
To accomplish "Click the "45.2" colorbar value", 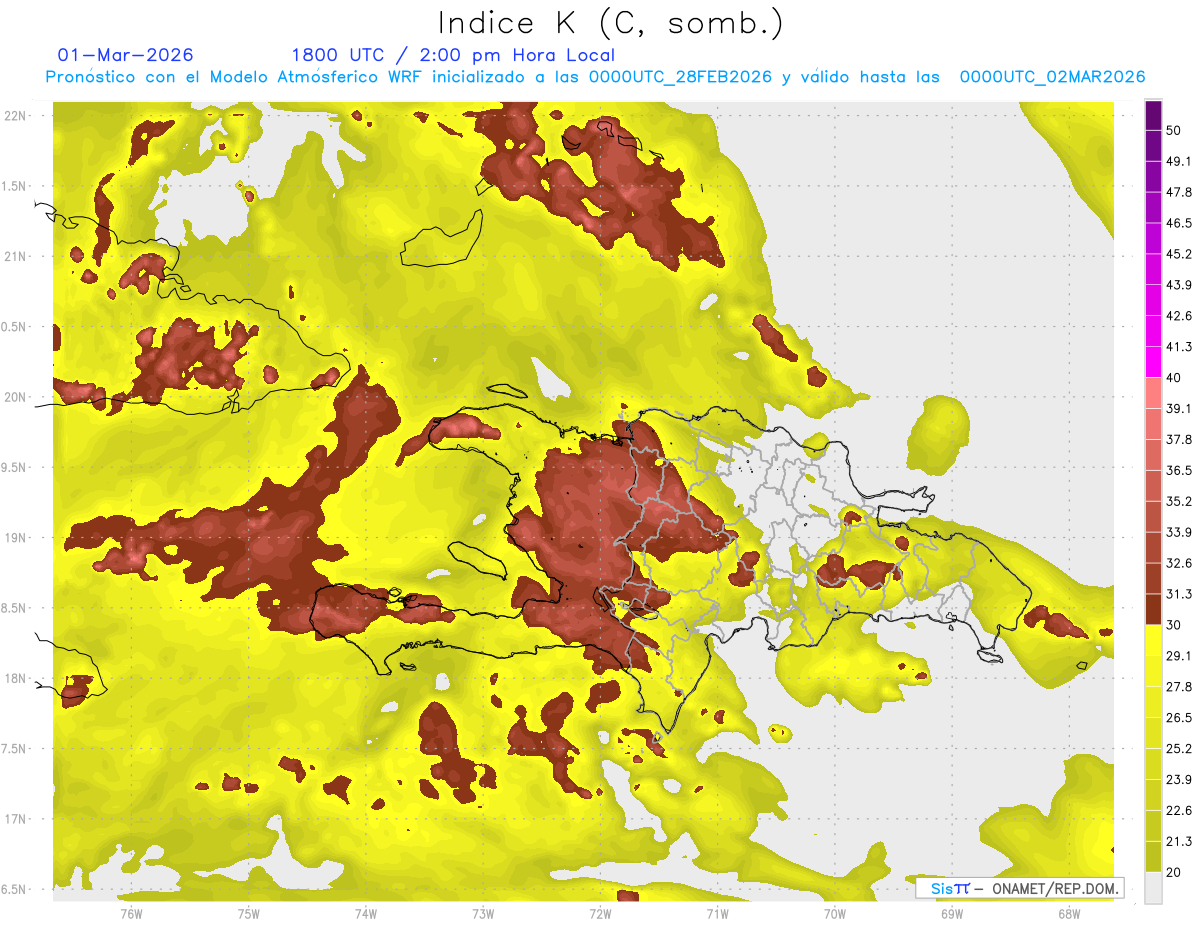I will point(1179,254).
